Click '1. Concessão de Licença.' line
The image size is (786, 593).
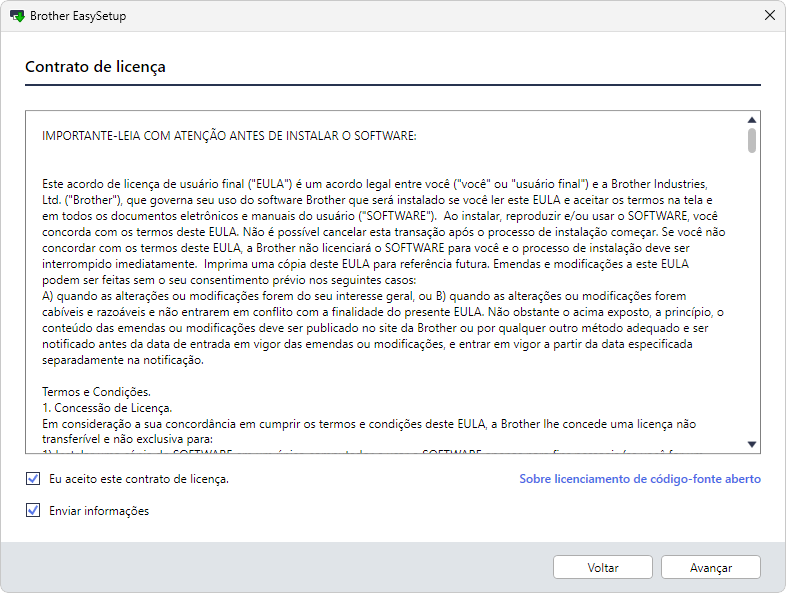point(107,408)
